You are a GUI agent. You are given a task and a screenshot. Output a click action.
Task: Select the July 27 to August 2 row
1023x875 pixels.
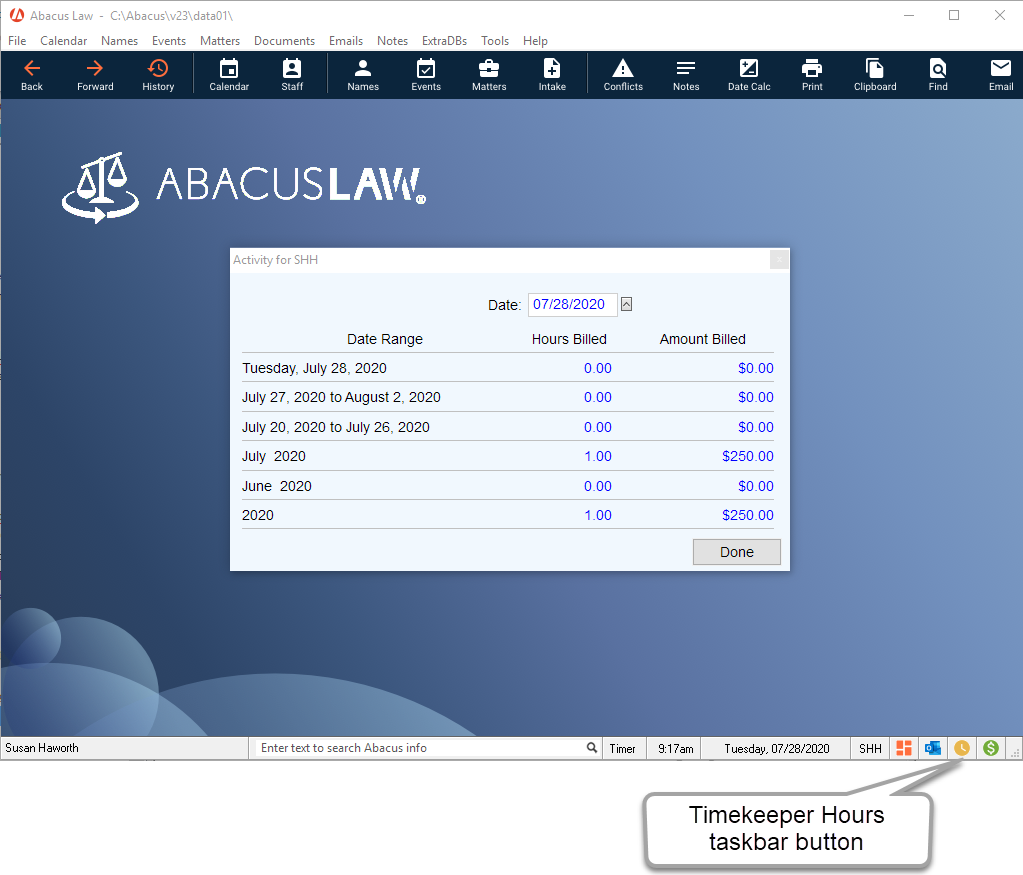pos(508,397)
